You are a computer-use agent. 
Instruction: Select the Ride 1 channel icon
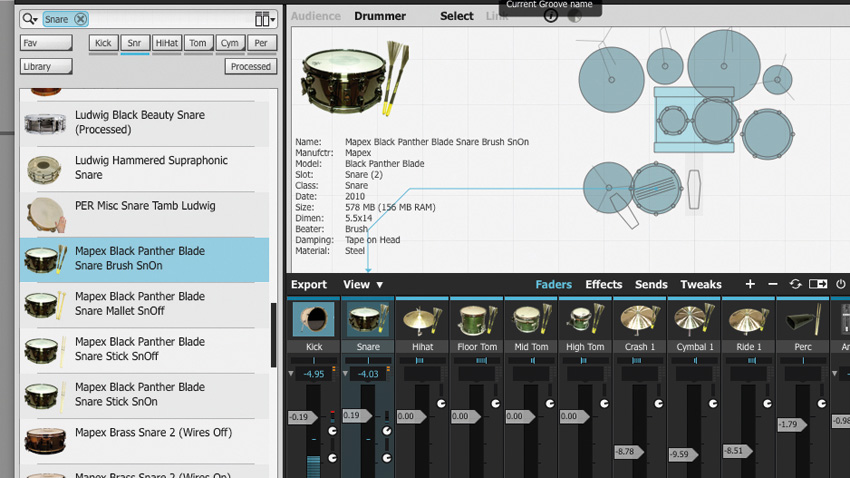point(749,320)
